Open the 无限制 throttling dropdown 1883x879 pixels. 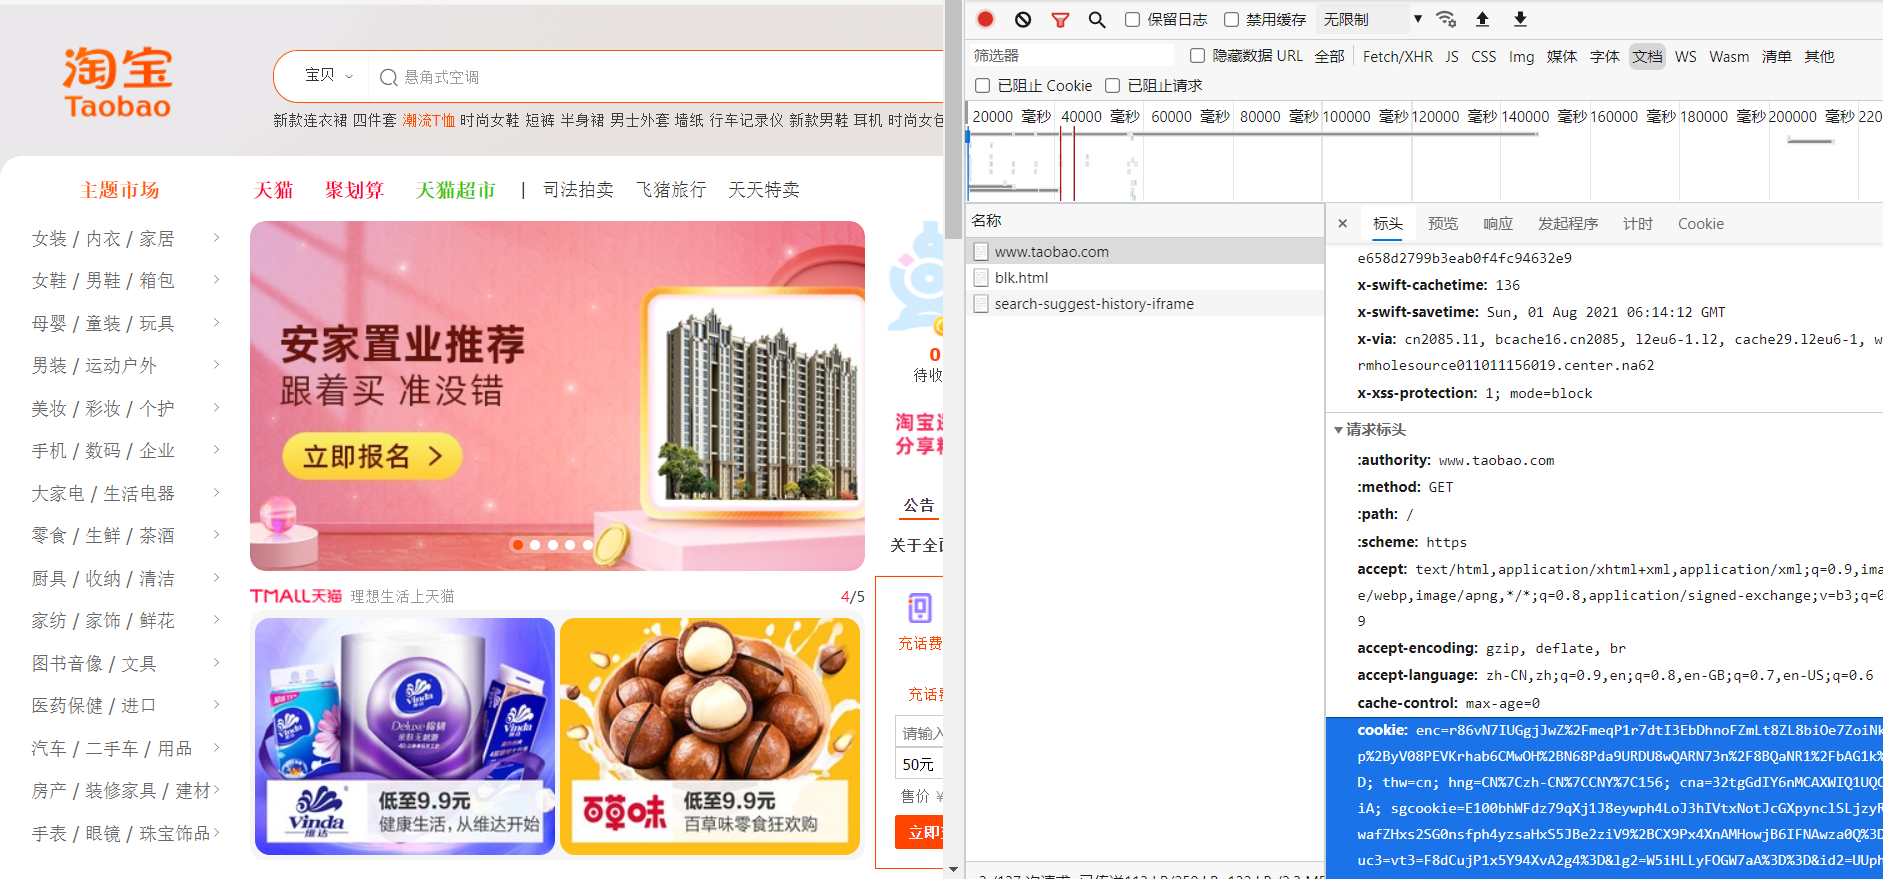click(x=1372, y=19)
